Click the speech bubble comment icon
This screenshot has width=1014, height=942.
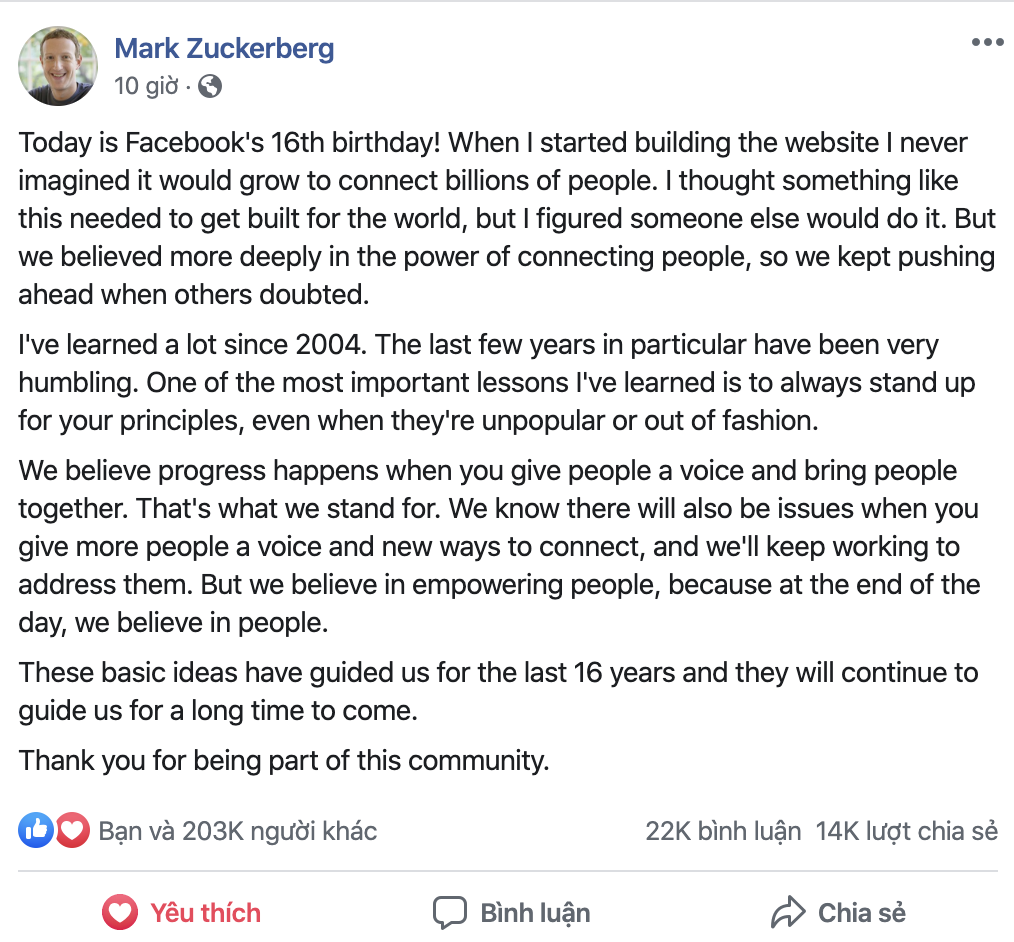point(449,912)
